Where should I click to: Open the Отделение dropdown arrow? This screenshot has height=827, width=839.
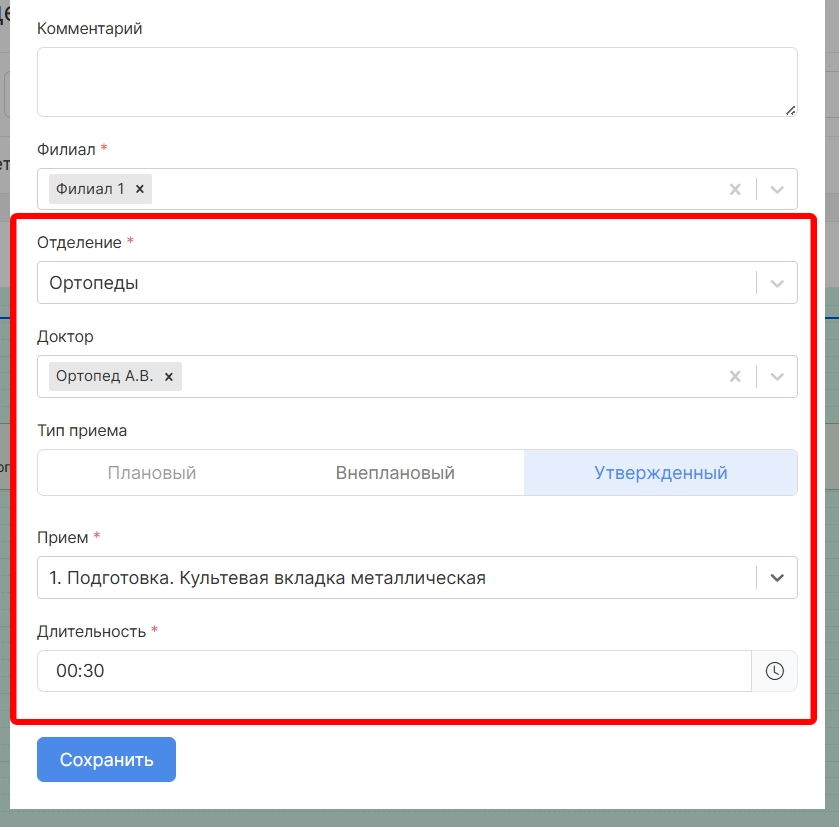coord(777,283)
